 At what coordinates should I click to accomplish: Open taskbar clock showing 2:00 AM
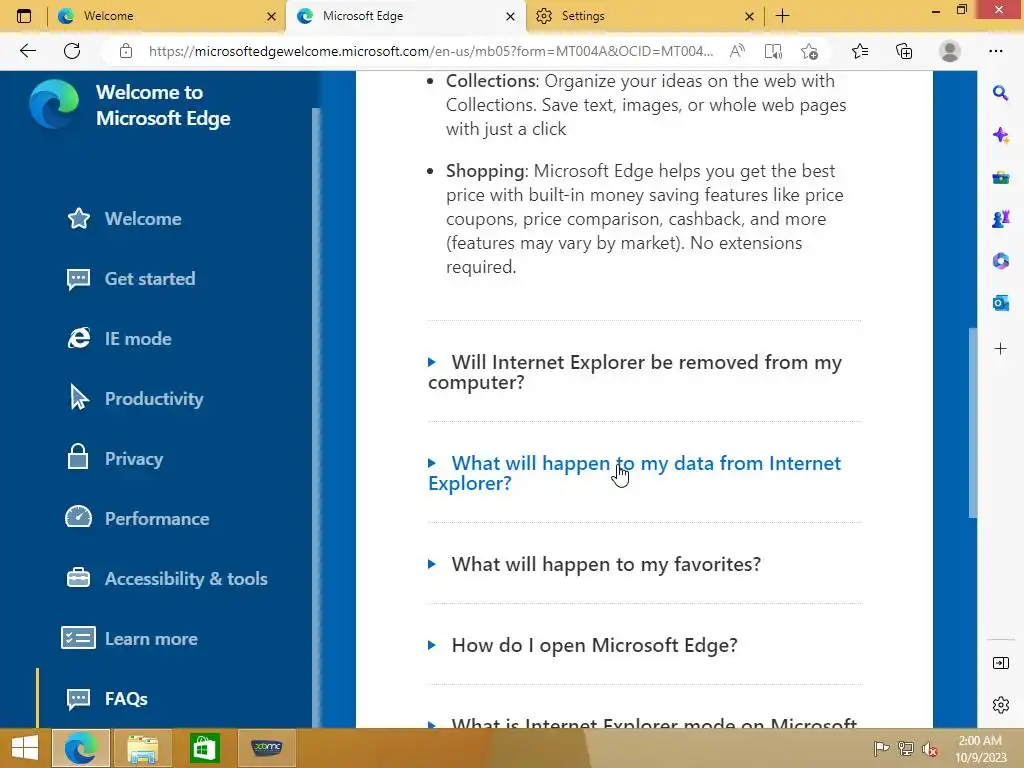point(980,748)
